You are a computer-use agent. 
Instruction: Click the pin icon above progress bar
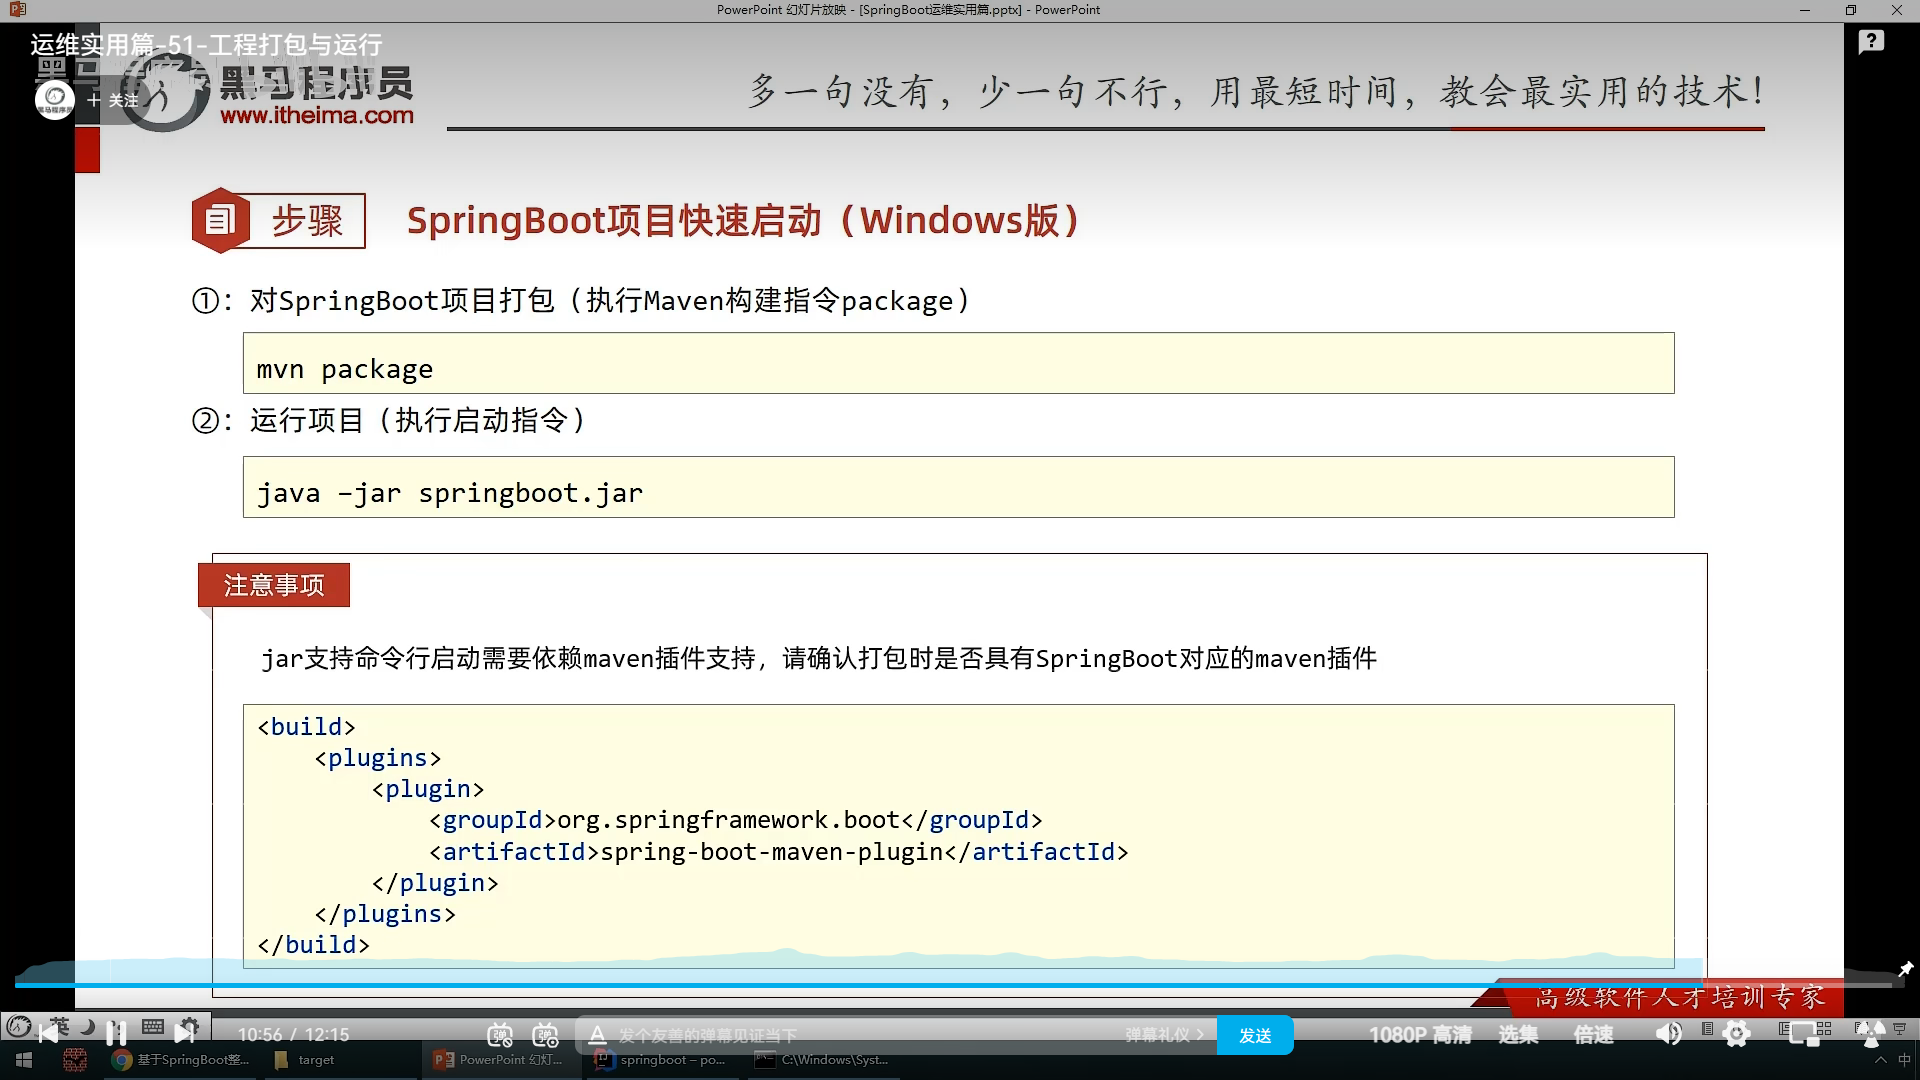point(1905,968)
